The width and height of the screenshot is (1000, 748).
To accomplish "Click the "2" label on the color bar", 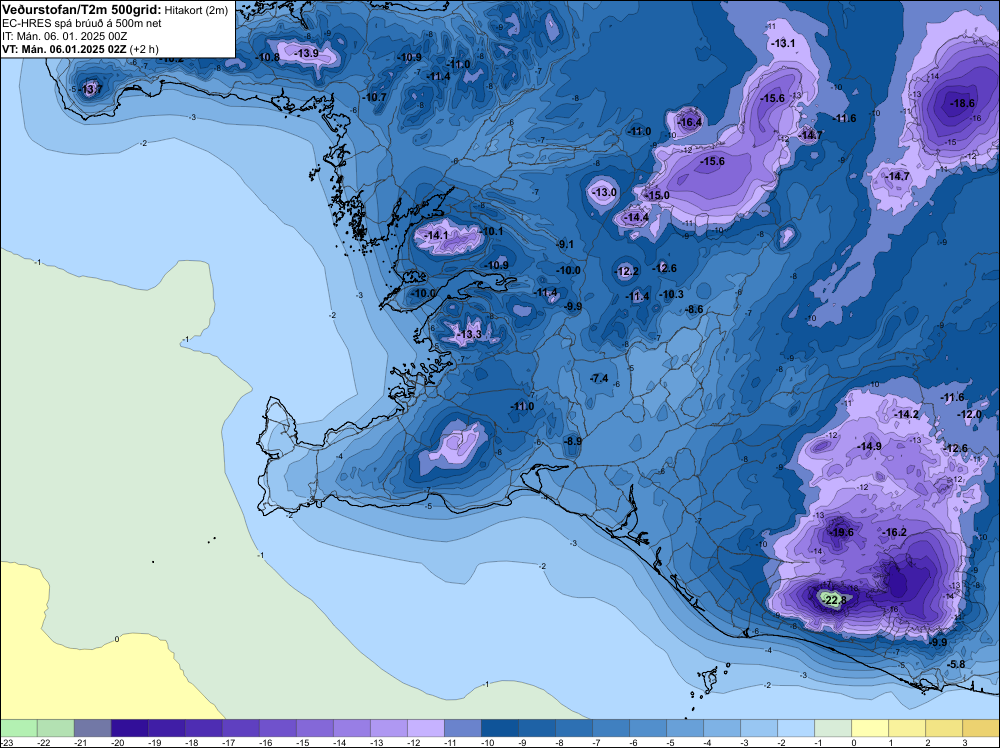I will tap(928, 742).
